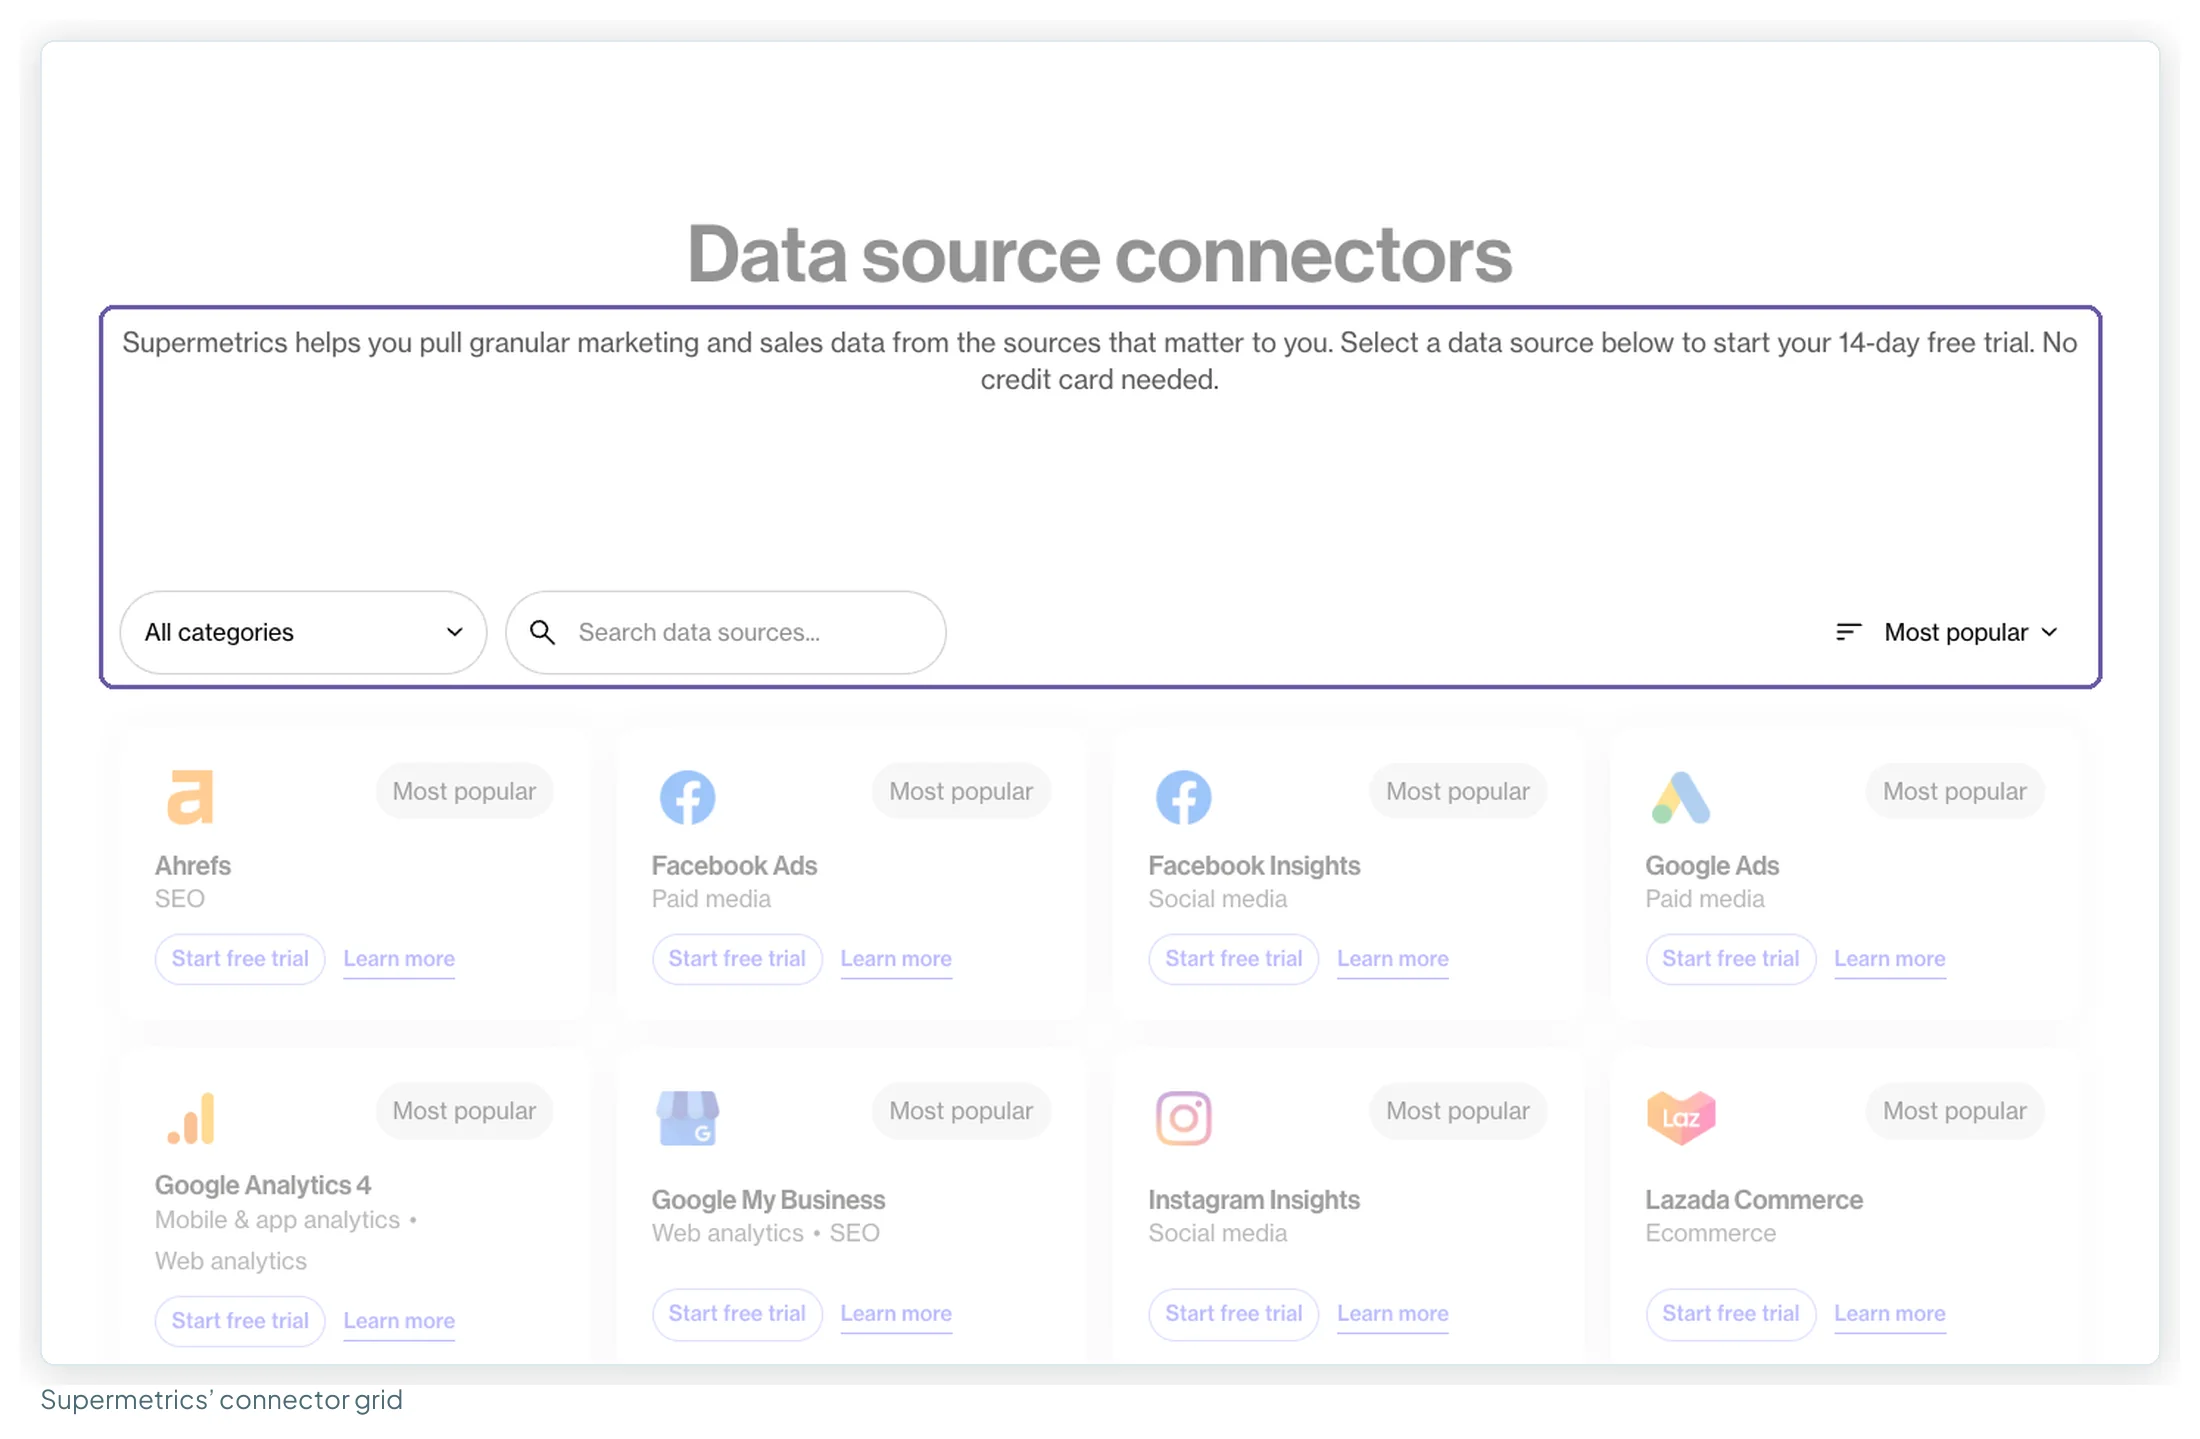Click Most popular badge on Instagram Insights card
Screen dimensions: 2200x1439
click(1458, 1111)
